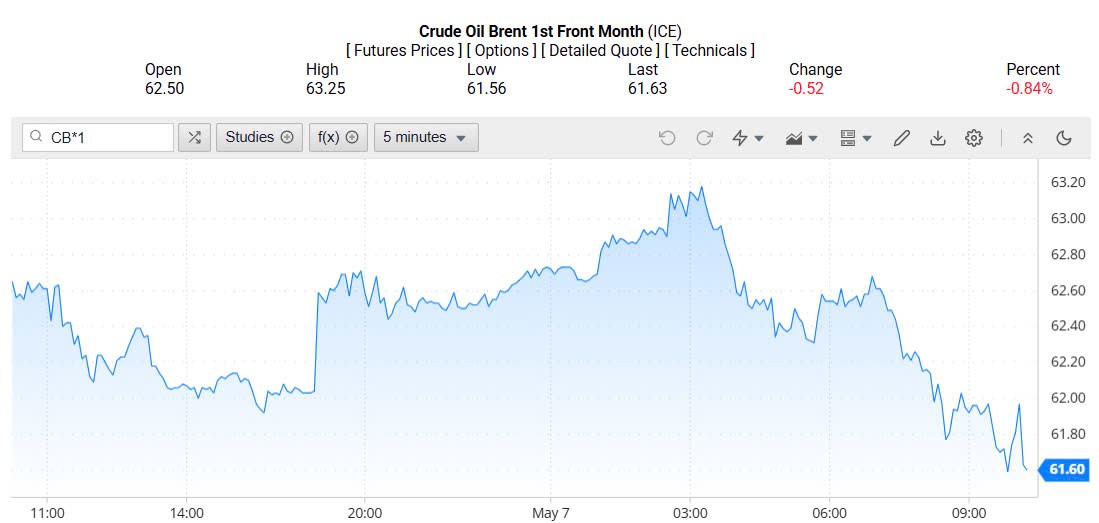This screenshot has height=523, width=1099.
Task: Open the Futures Prices link
Action: [404, 50]
